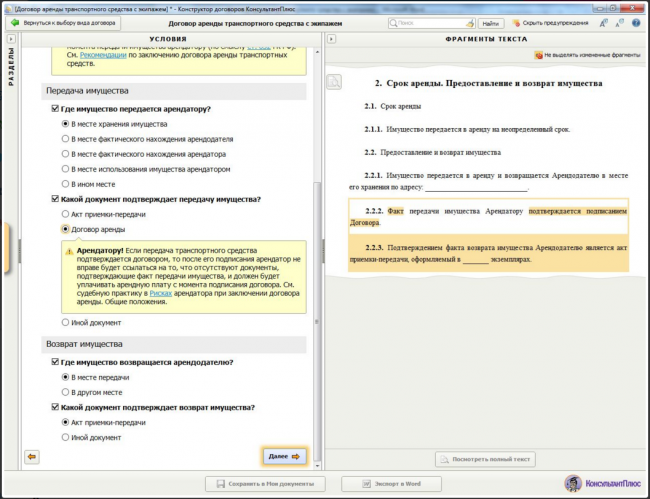Click clause 2.2.3 highlighted fragment
This screenshot has width=650, height=499.
pos(488,253)
